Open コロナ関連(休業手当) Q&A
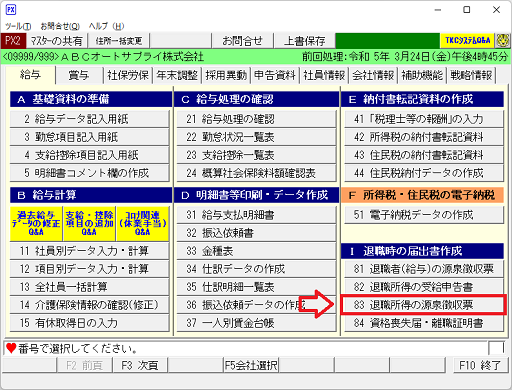512x390 pixels. coord(142,224)
